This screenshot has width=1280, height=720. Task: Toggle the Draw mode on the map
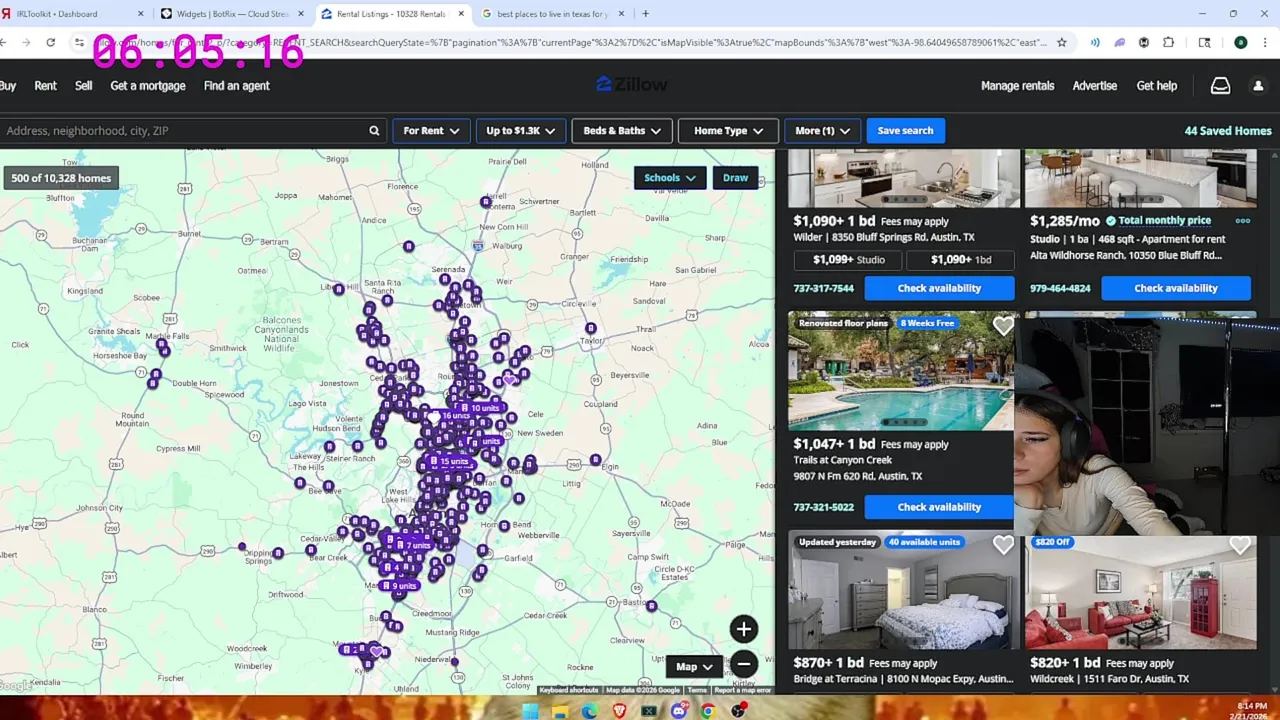pyautogui.click(x=735, y=178)
